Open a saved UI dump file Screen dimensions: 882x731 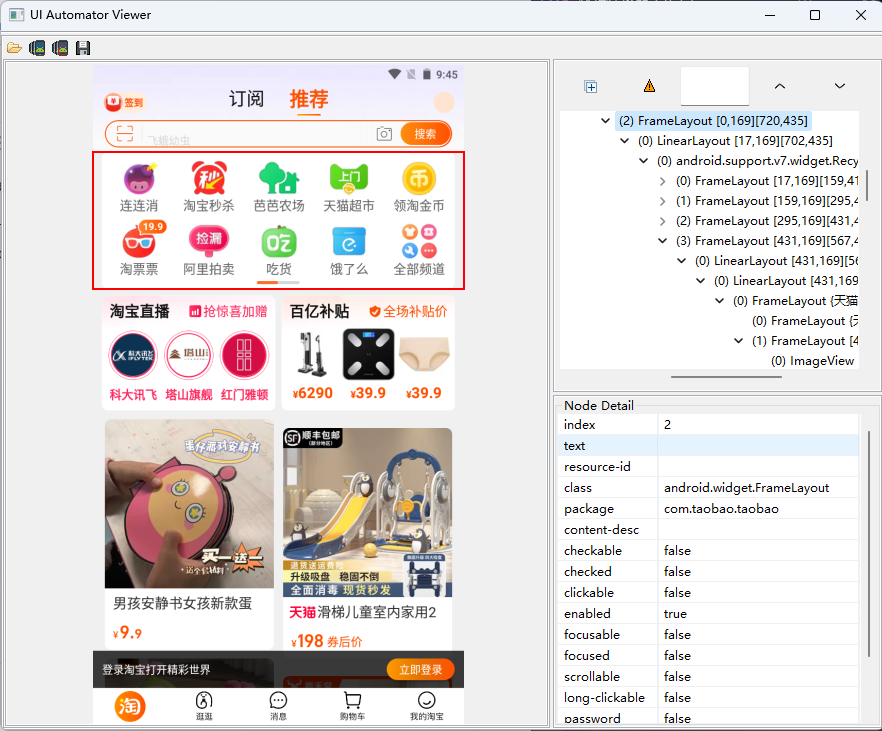point(14,48)
